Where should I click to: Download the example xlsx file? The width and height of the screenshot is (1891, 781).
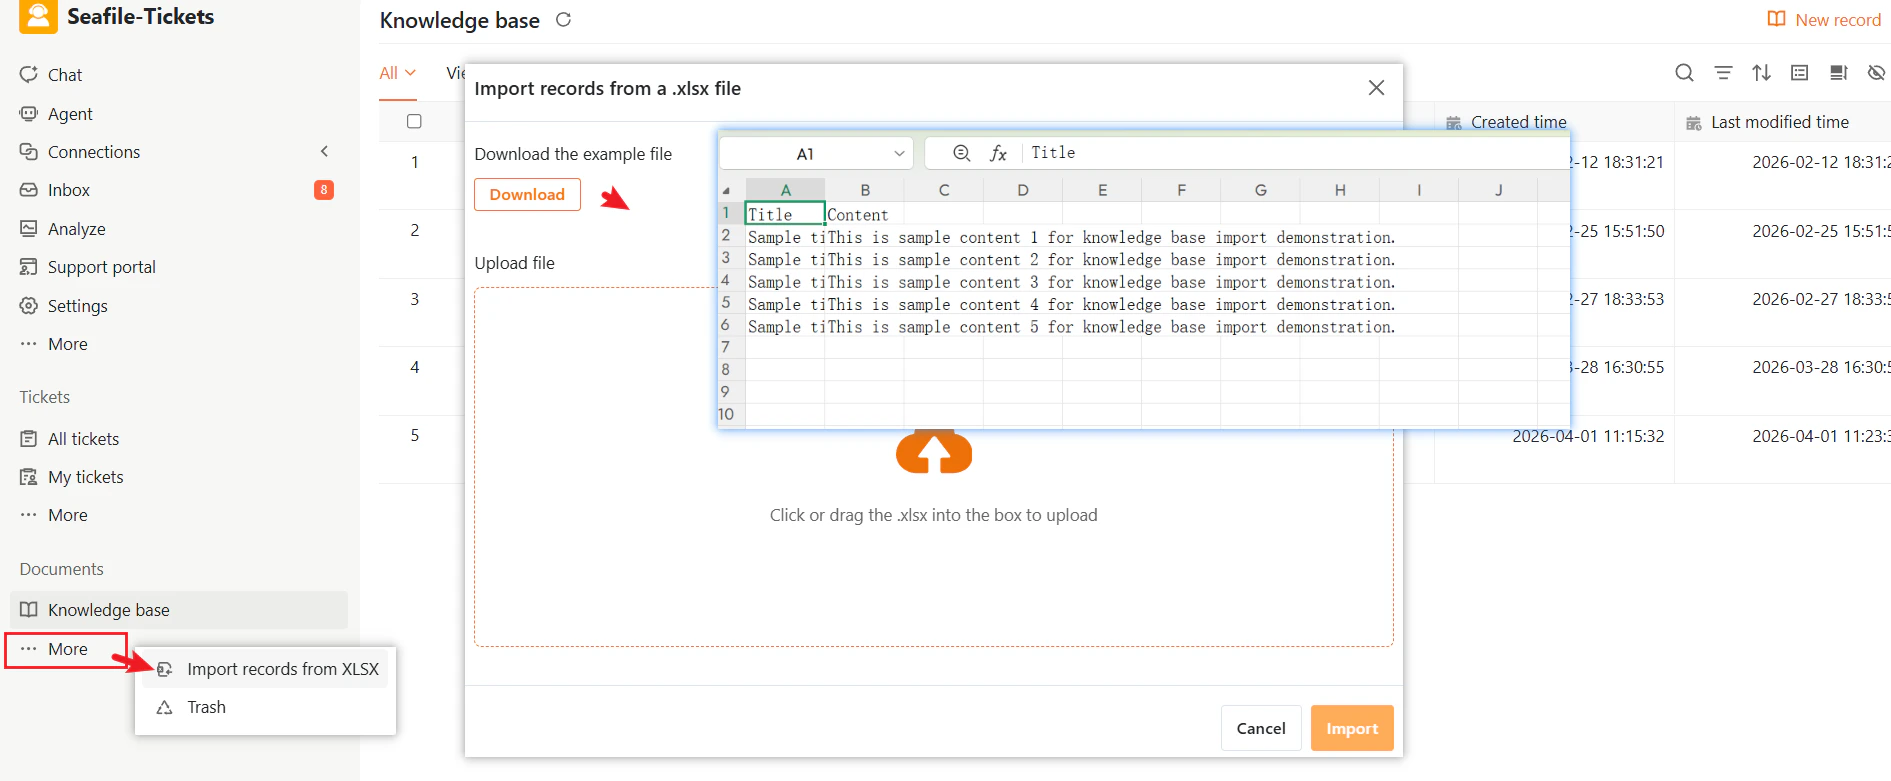pos(527,194)
